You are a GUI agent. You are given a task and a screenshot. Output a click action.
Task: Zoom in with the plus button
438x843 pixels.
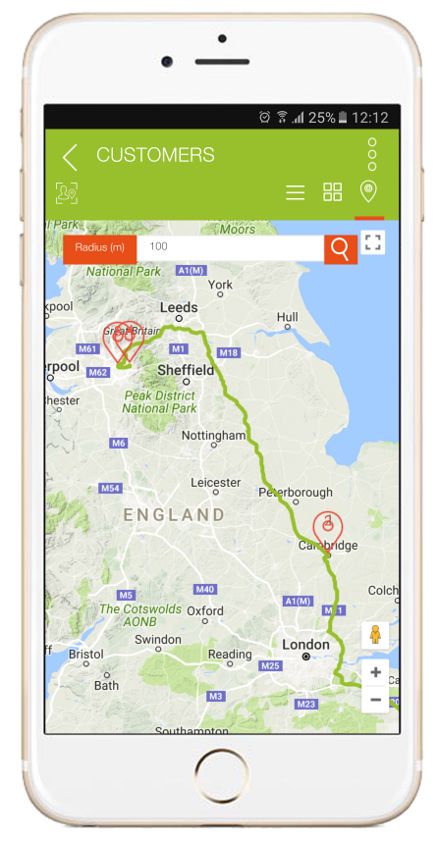point(375,672)
